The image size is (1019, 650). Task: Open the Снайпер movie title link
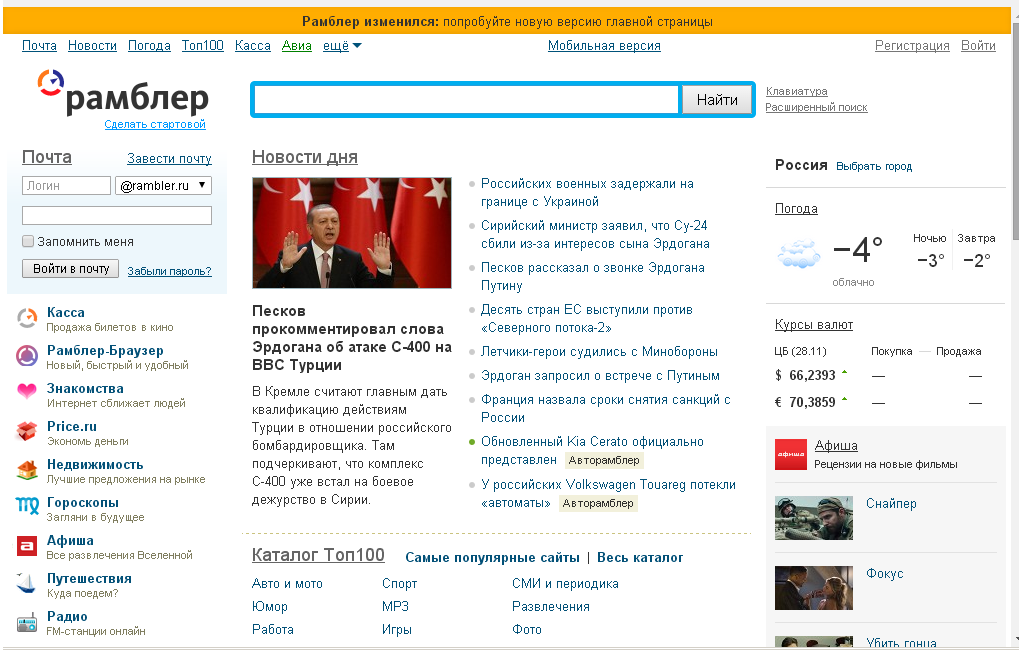(x=891, y=504)
